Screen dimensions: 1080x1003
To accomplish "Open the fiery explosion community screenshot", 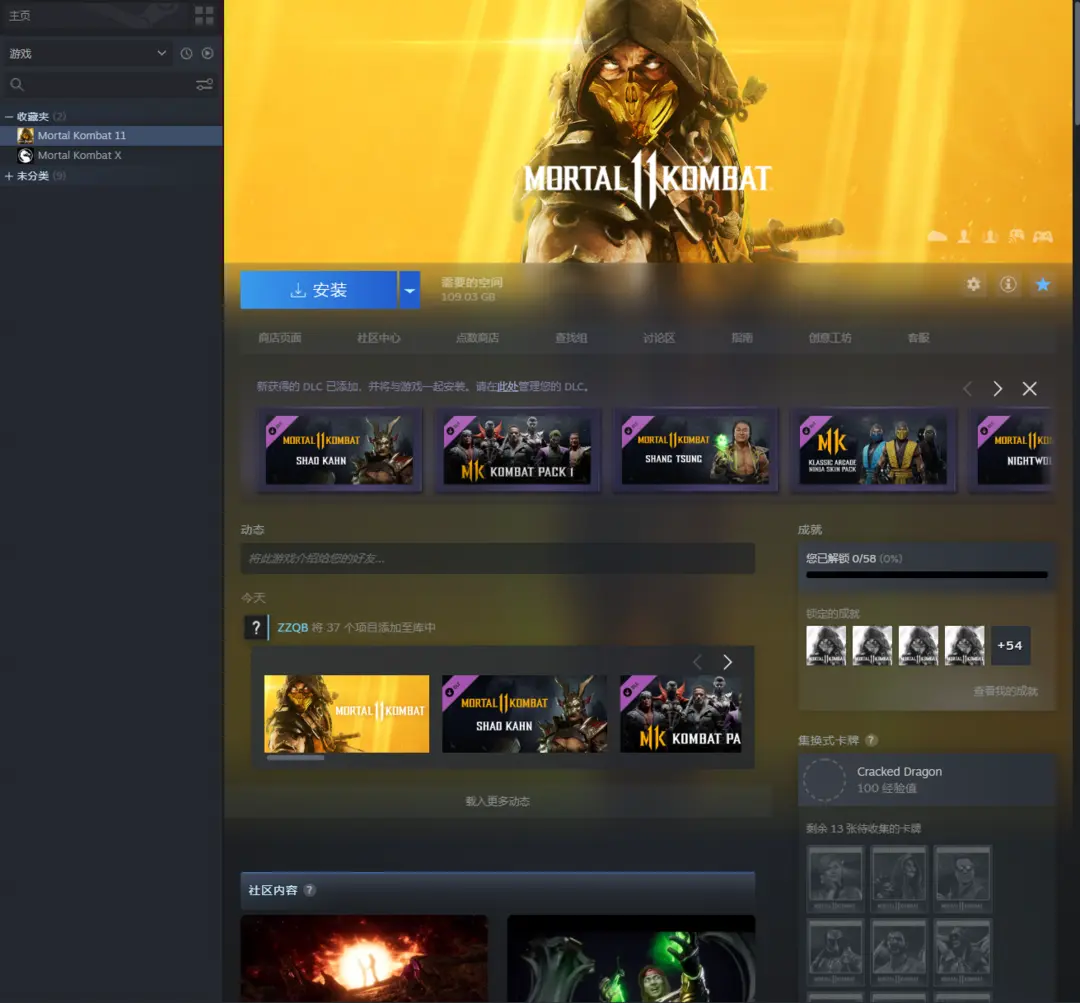I will pyautogui.click(x=364, y=959).
